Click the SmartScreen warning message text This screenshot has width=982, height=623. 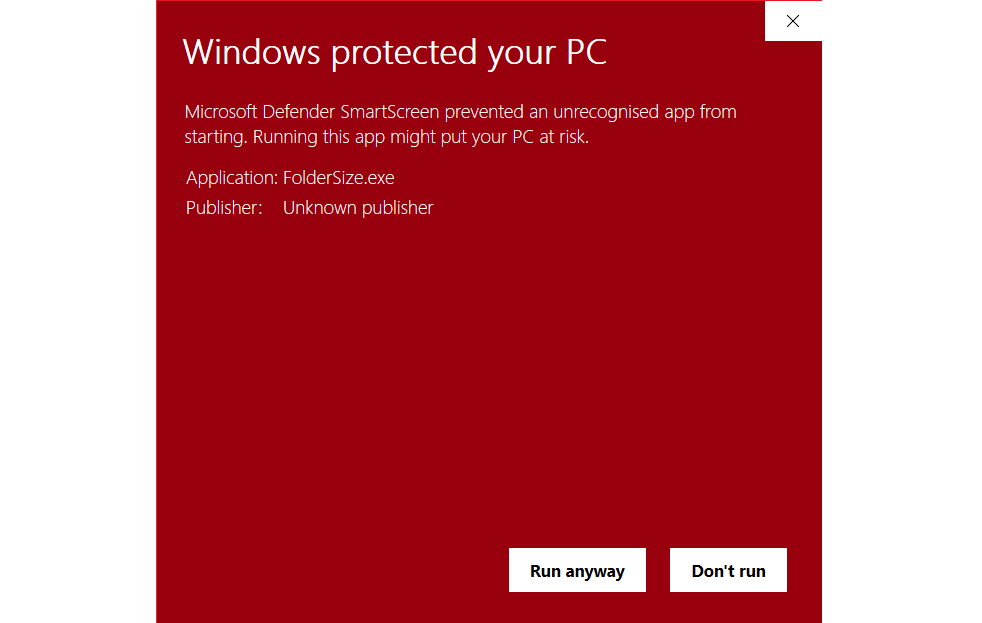[x=460, y=123]
